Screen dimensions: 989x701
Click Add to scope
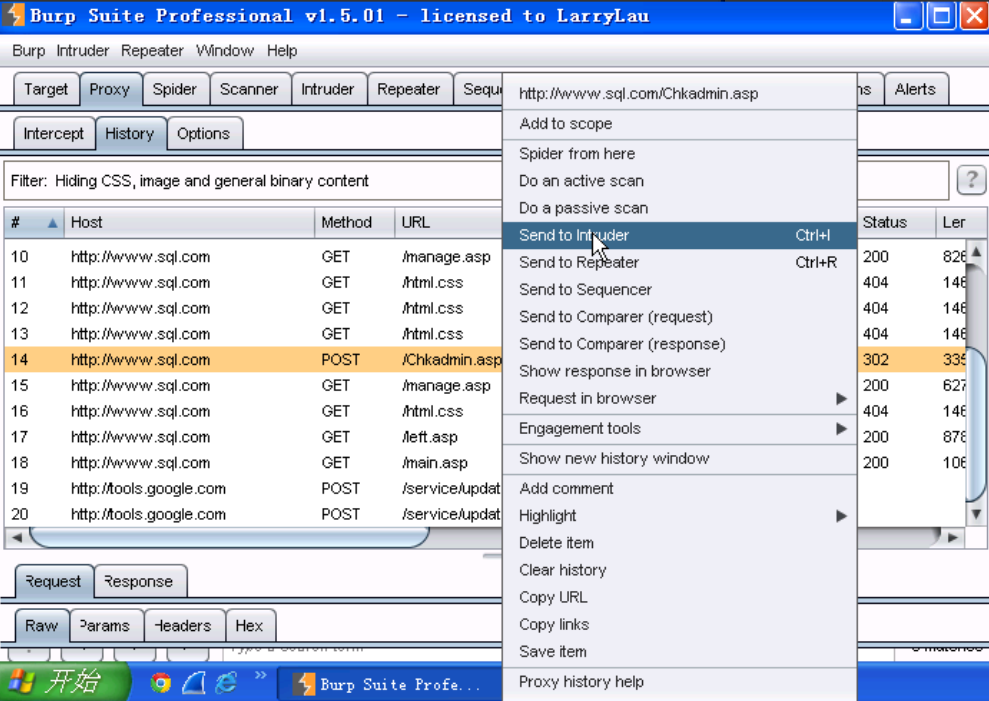679,124
